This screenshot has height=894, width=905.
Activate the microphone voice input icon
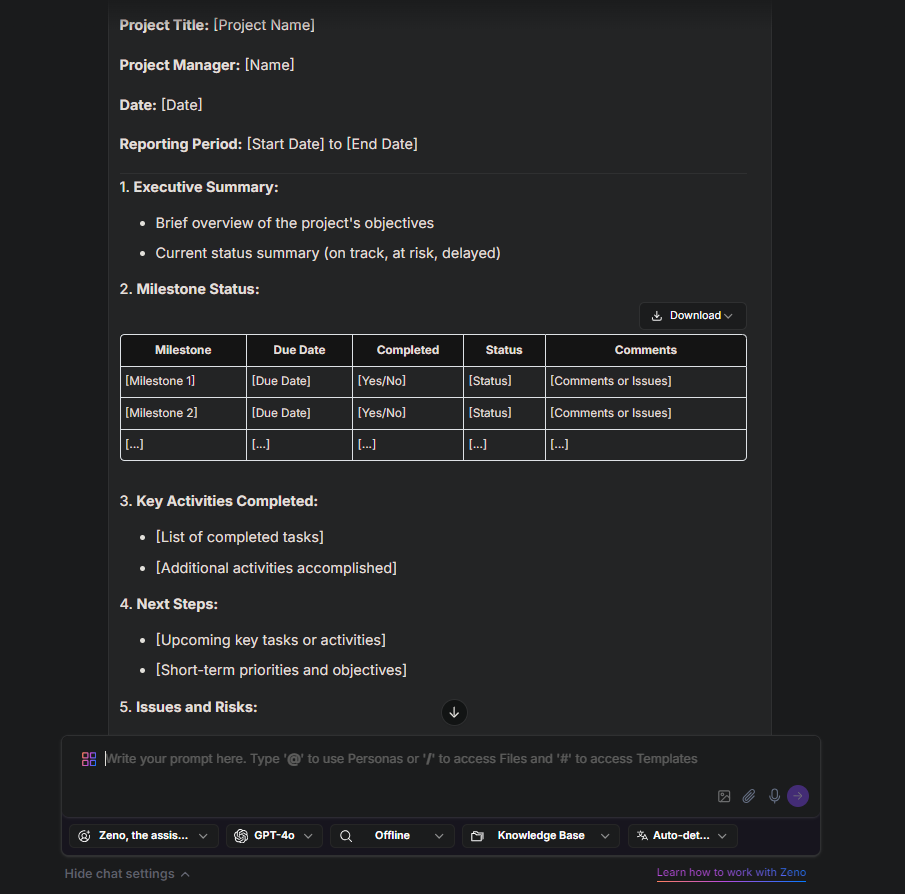coord(775,796)
